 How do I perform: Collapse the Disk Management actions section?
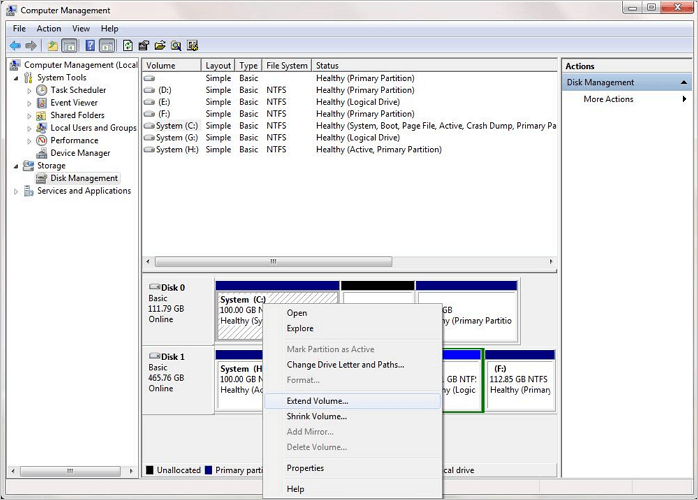tap(684, 83)
